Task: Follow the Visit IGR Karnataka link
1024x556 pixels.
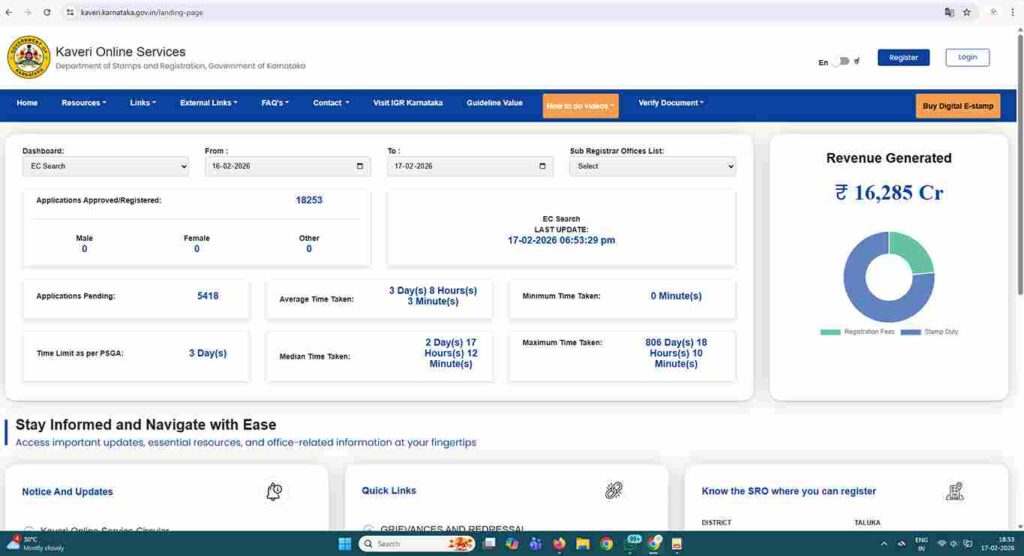Action: click(x=407, y=103)
